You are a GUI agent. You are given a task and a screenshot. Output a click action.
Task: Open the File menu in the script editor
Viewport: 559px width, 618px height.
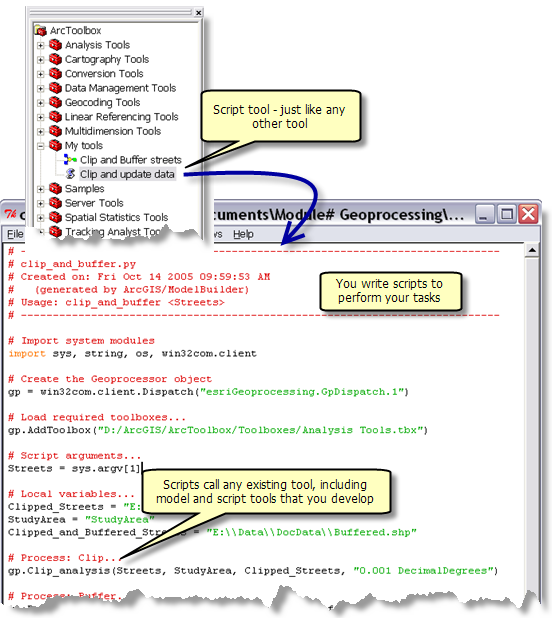coord(15,234)
